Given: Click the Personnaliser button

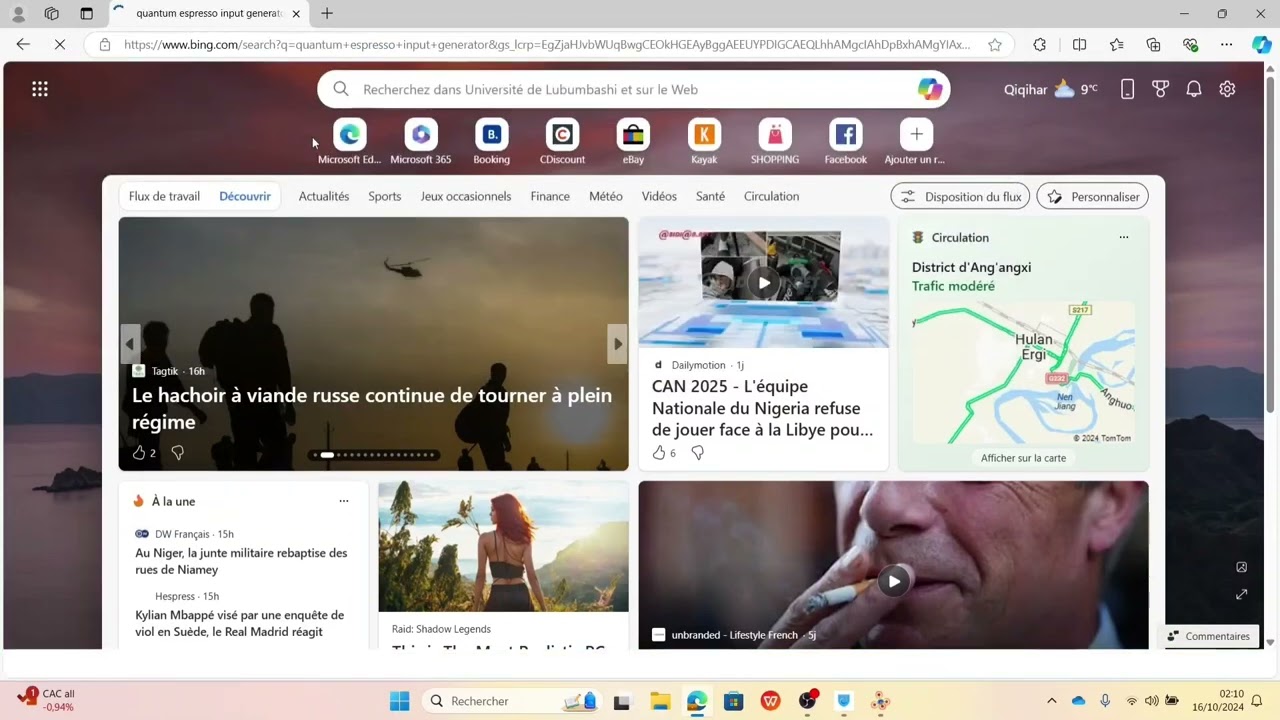Looking at the screenshot, I should [1092, 196].
